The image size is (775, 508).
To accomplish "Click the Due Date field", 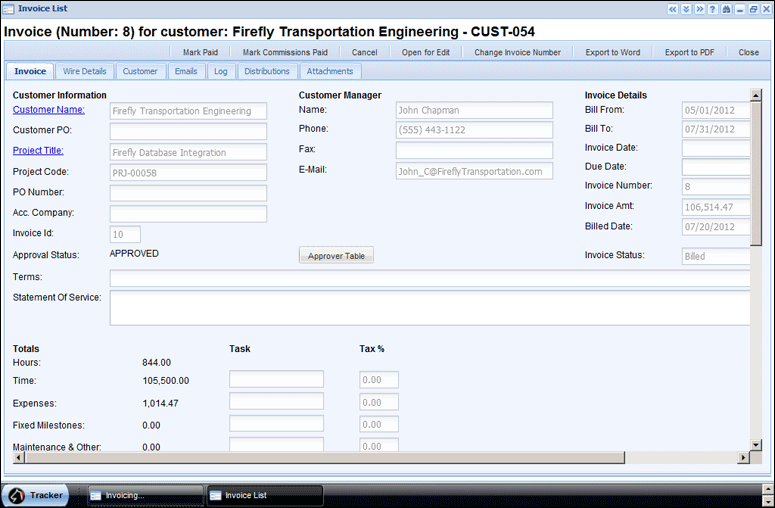I will [x=716, y=167].
